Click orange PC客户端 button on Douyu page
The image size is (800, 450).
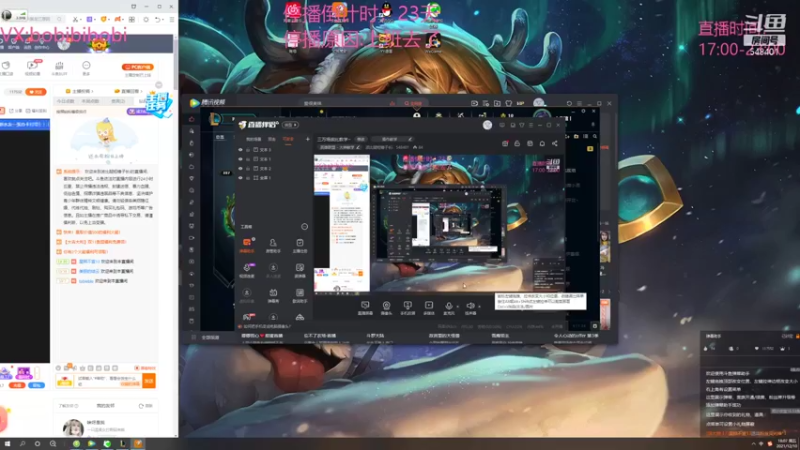[137, 67]
